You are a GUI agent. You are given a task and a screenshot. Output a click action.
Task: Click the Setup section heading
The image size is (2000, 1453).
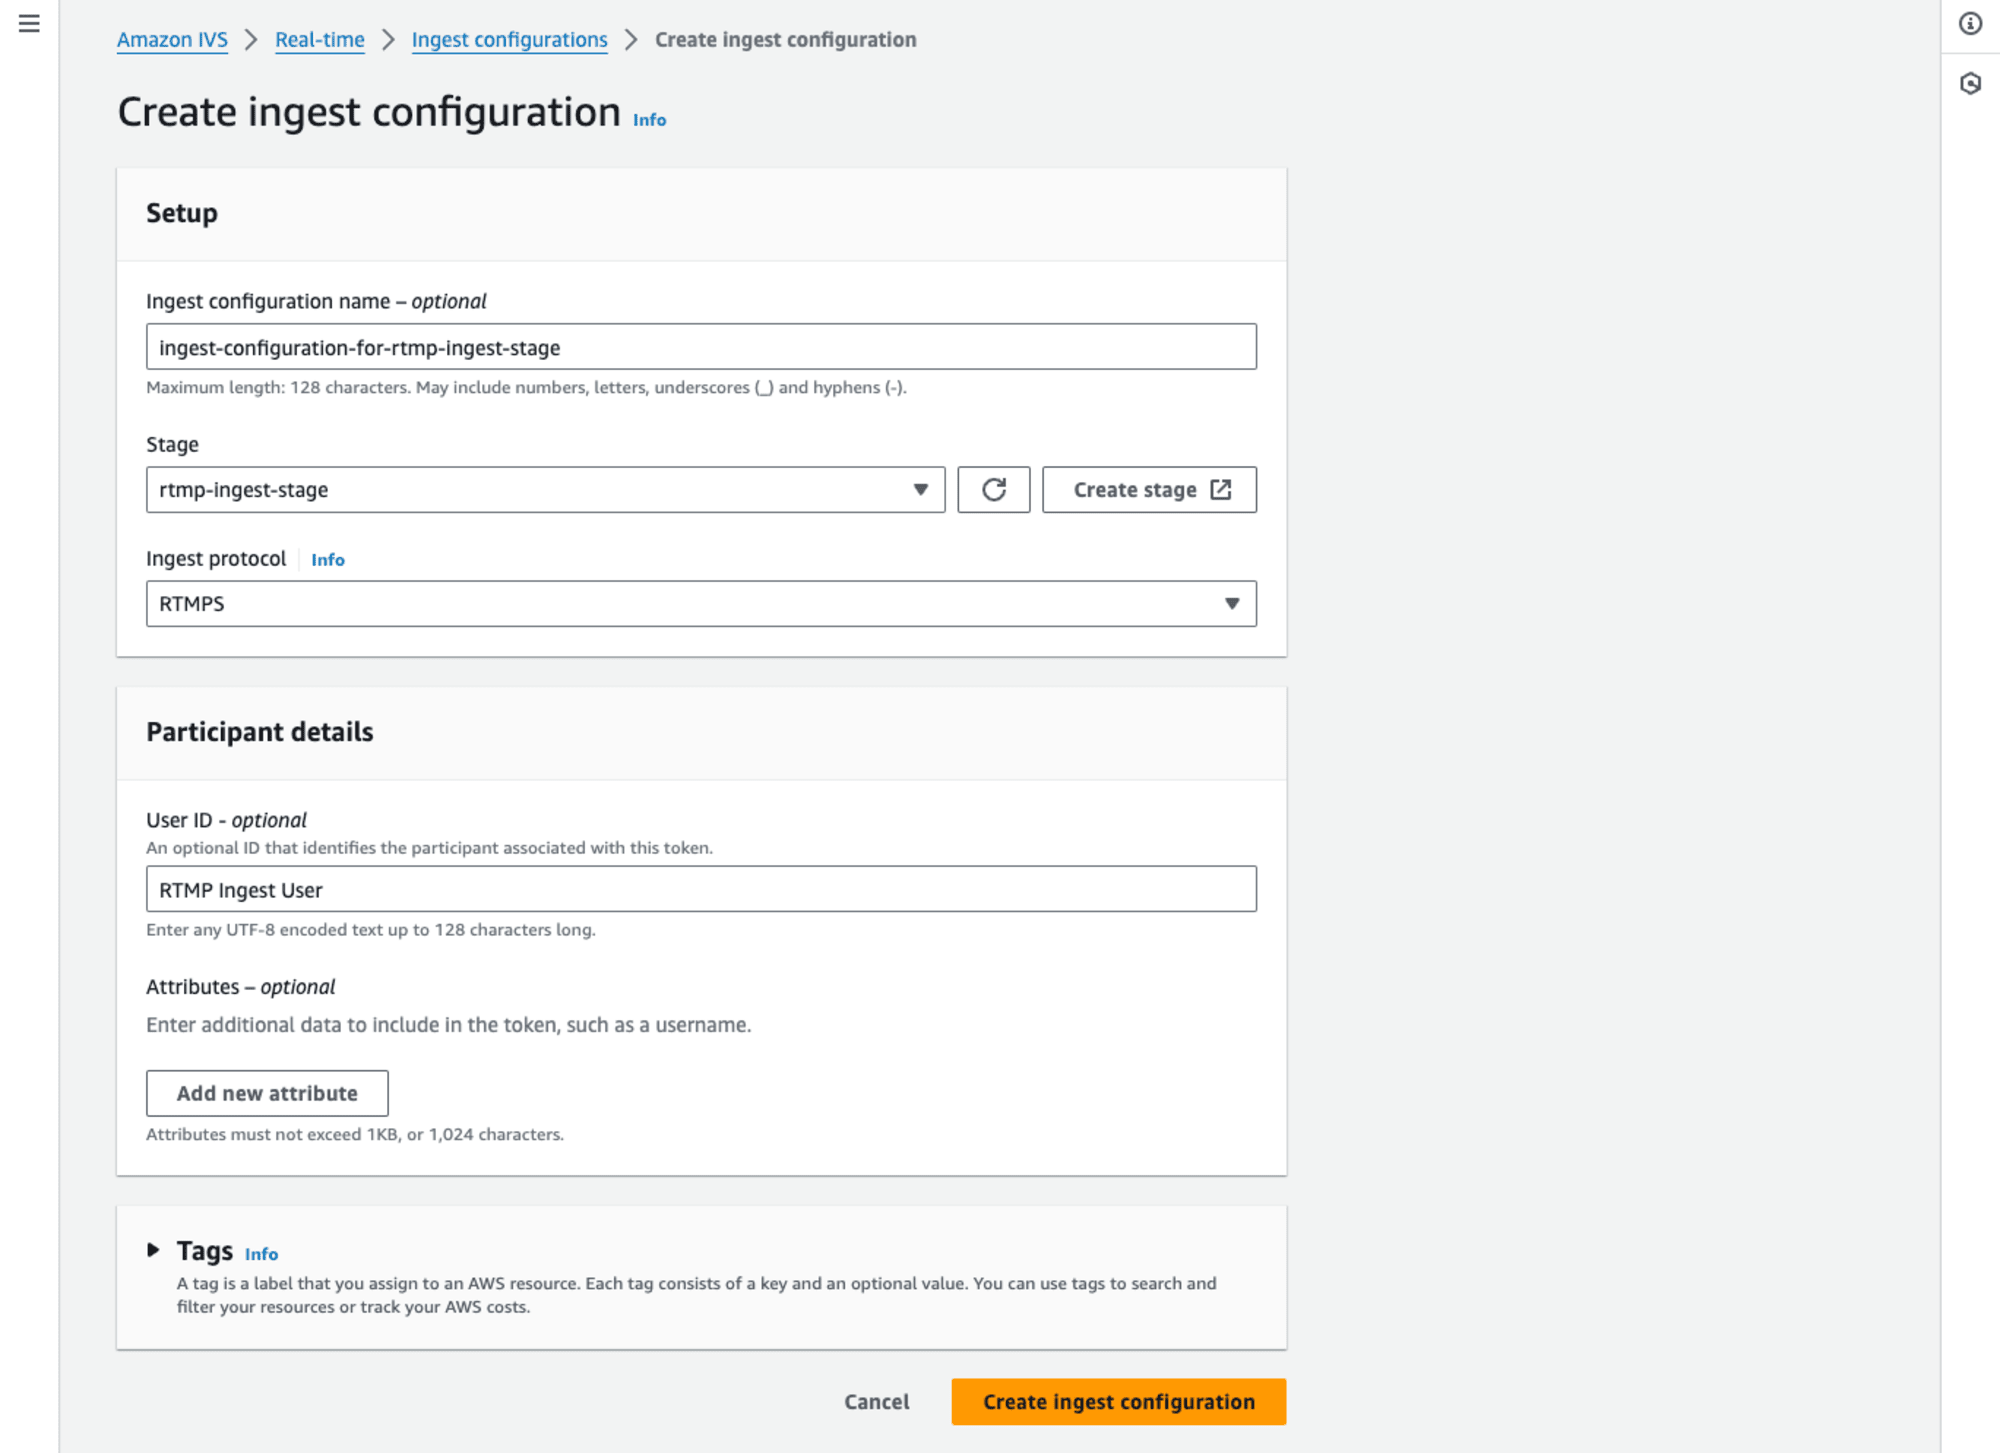tap(181, 212)
